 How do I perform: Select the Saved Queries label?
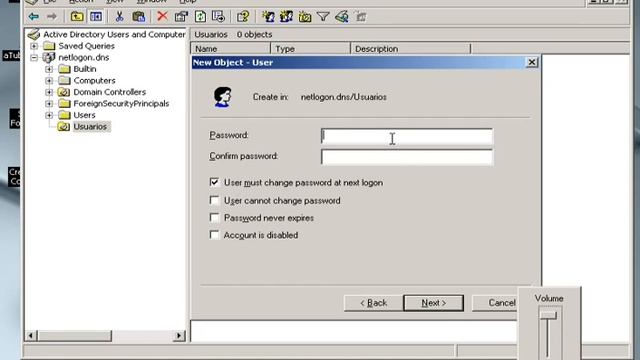click(x=86, y=46)
